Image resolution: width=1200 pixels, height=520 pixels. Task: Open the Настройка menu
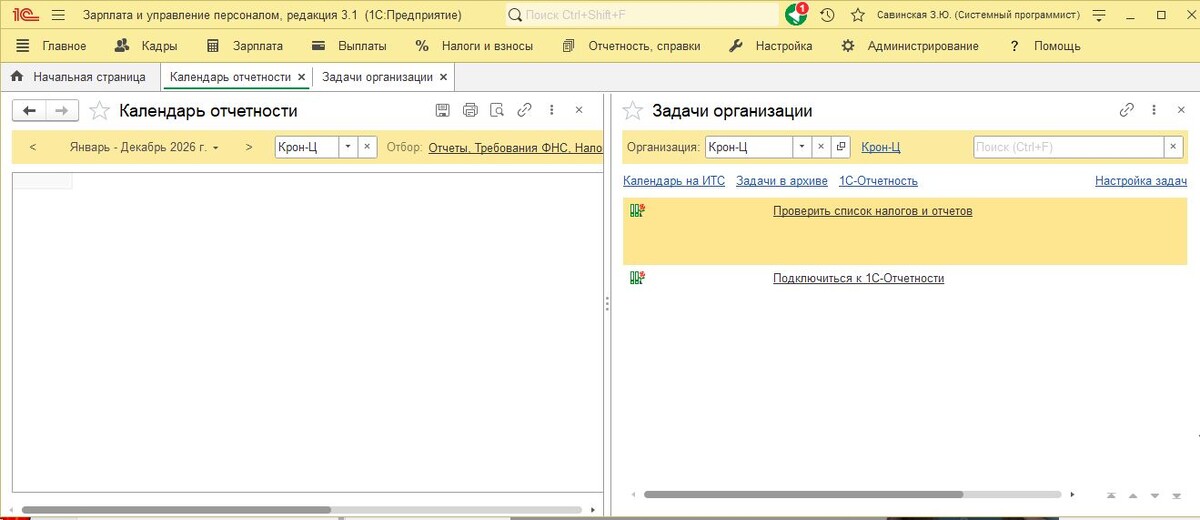pyautogui.click(x=771, y=46)
